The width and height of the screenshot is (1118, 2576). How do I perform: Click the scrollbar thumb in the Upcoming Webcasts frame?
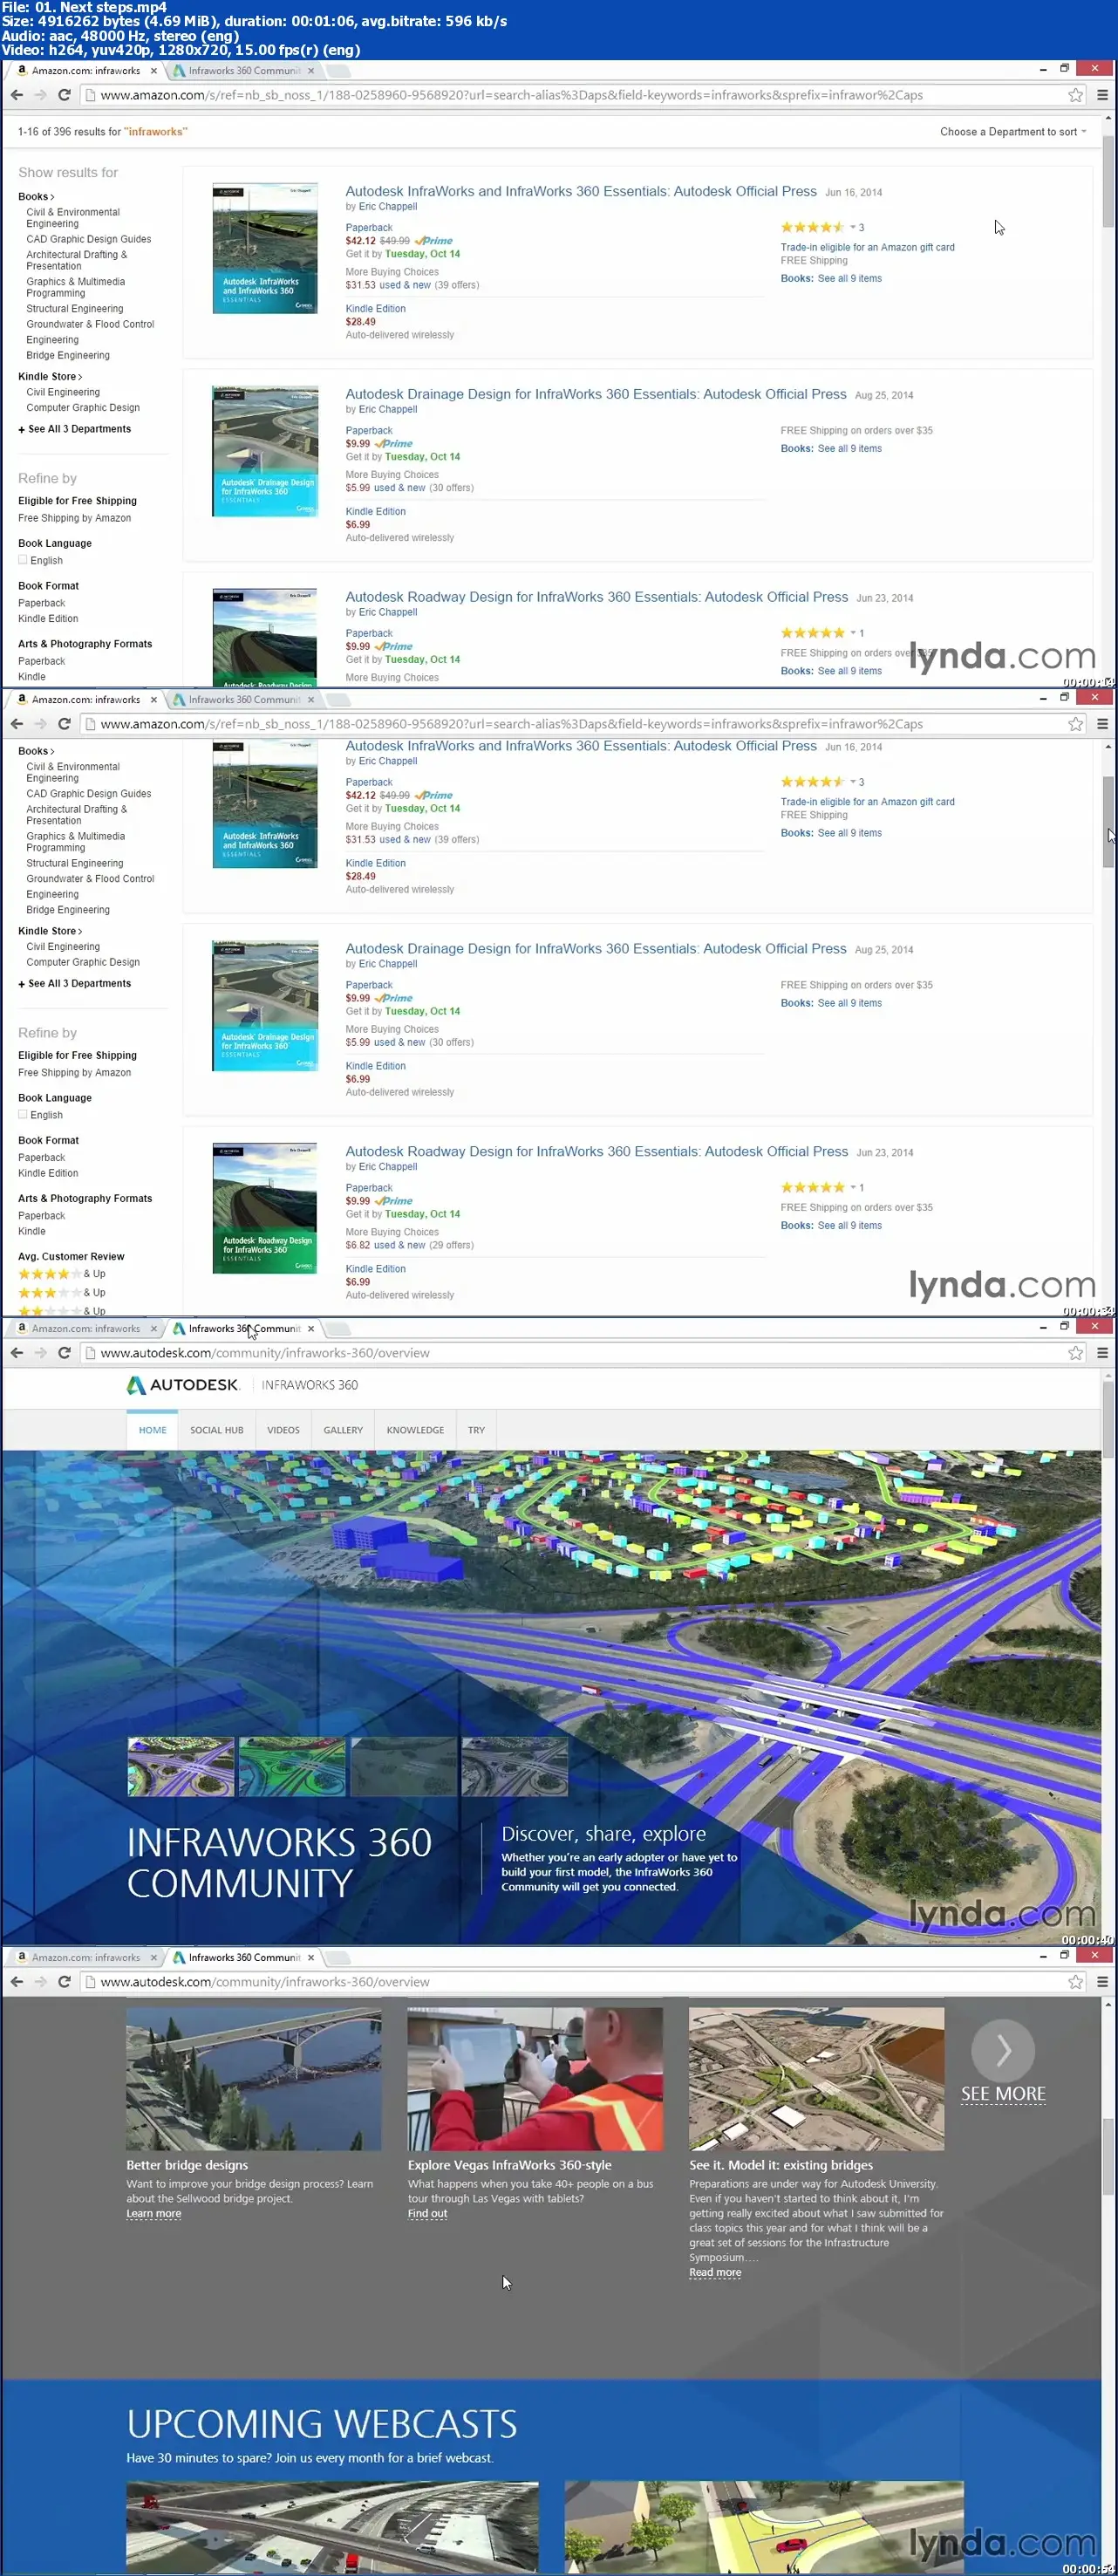[1107, 2157]
